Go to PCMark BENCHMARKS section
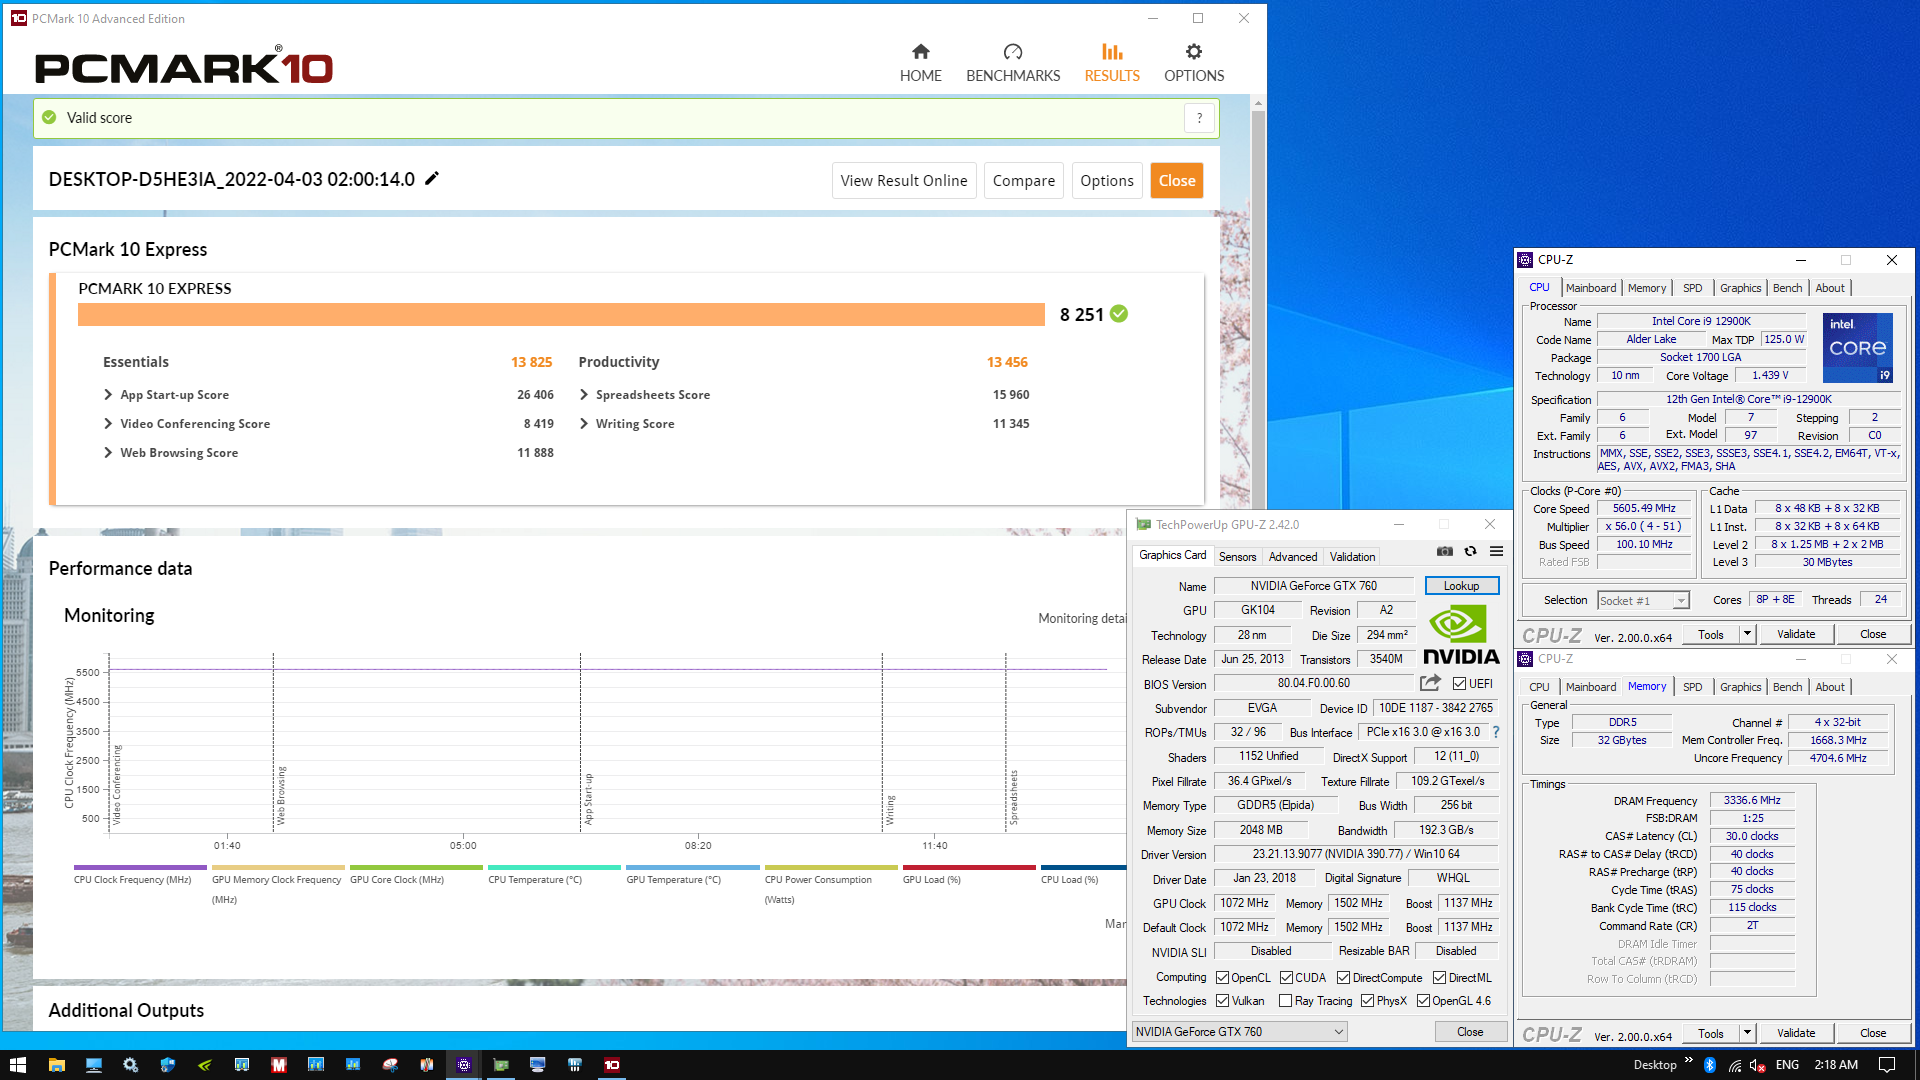 tap(1013, 63)
